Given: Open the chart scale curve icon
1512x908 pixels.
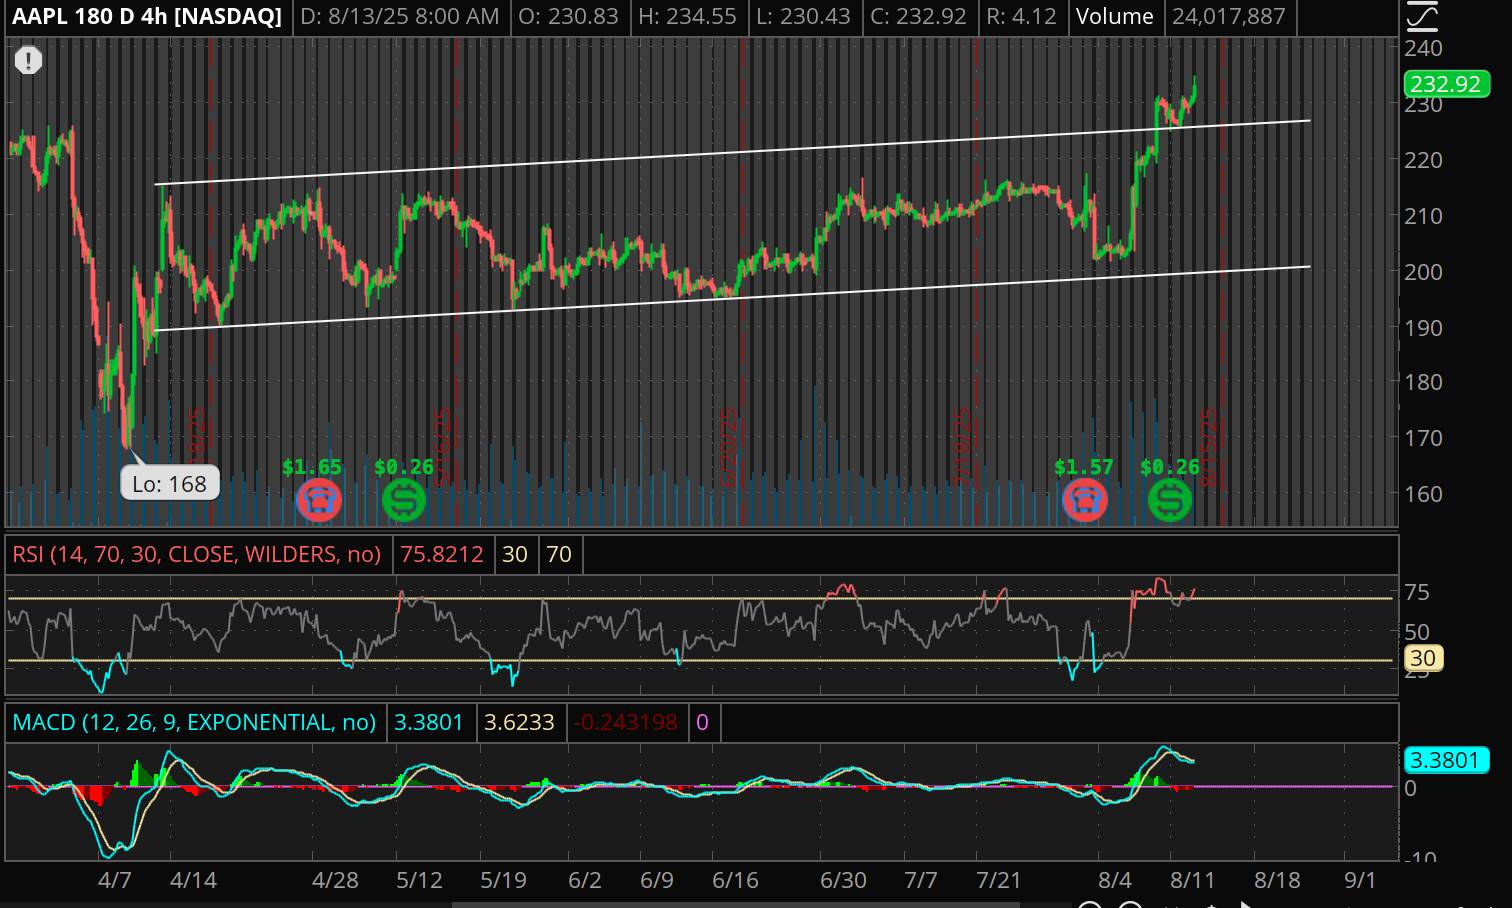Looking at the screenshot, I should pos(1421,16).
